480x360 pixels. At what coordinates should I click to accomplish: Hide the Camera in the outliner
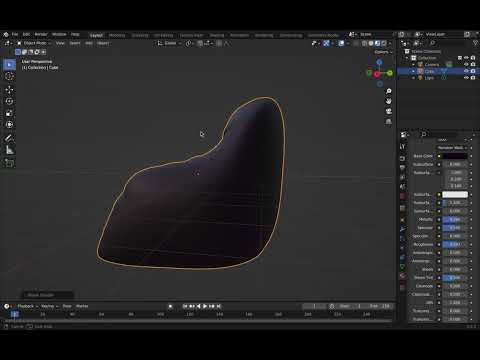[x=466, y=64]
